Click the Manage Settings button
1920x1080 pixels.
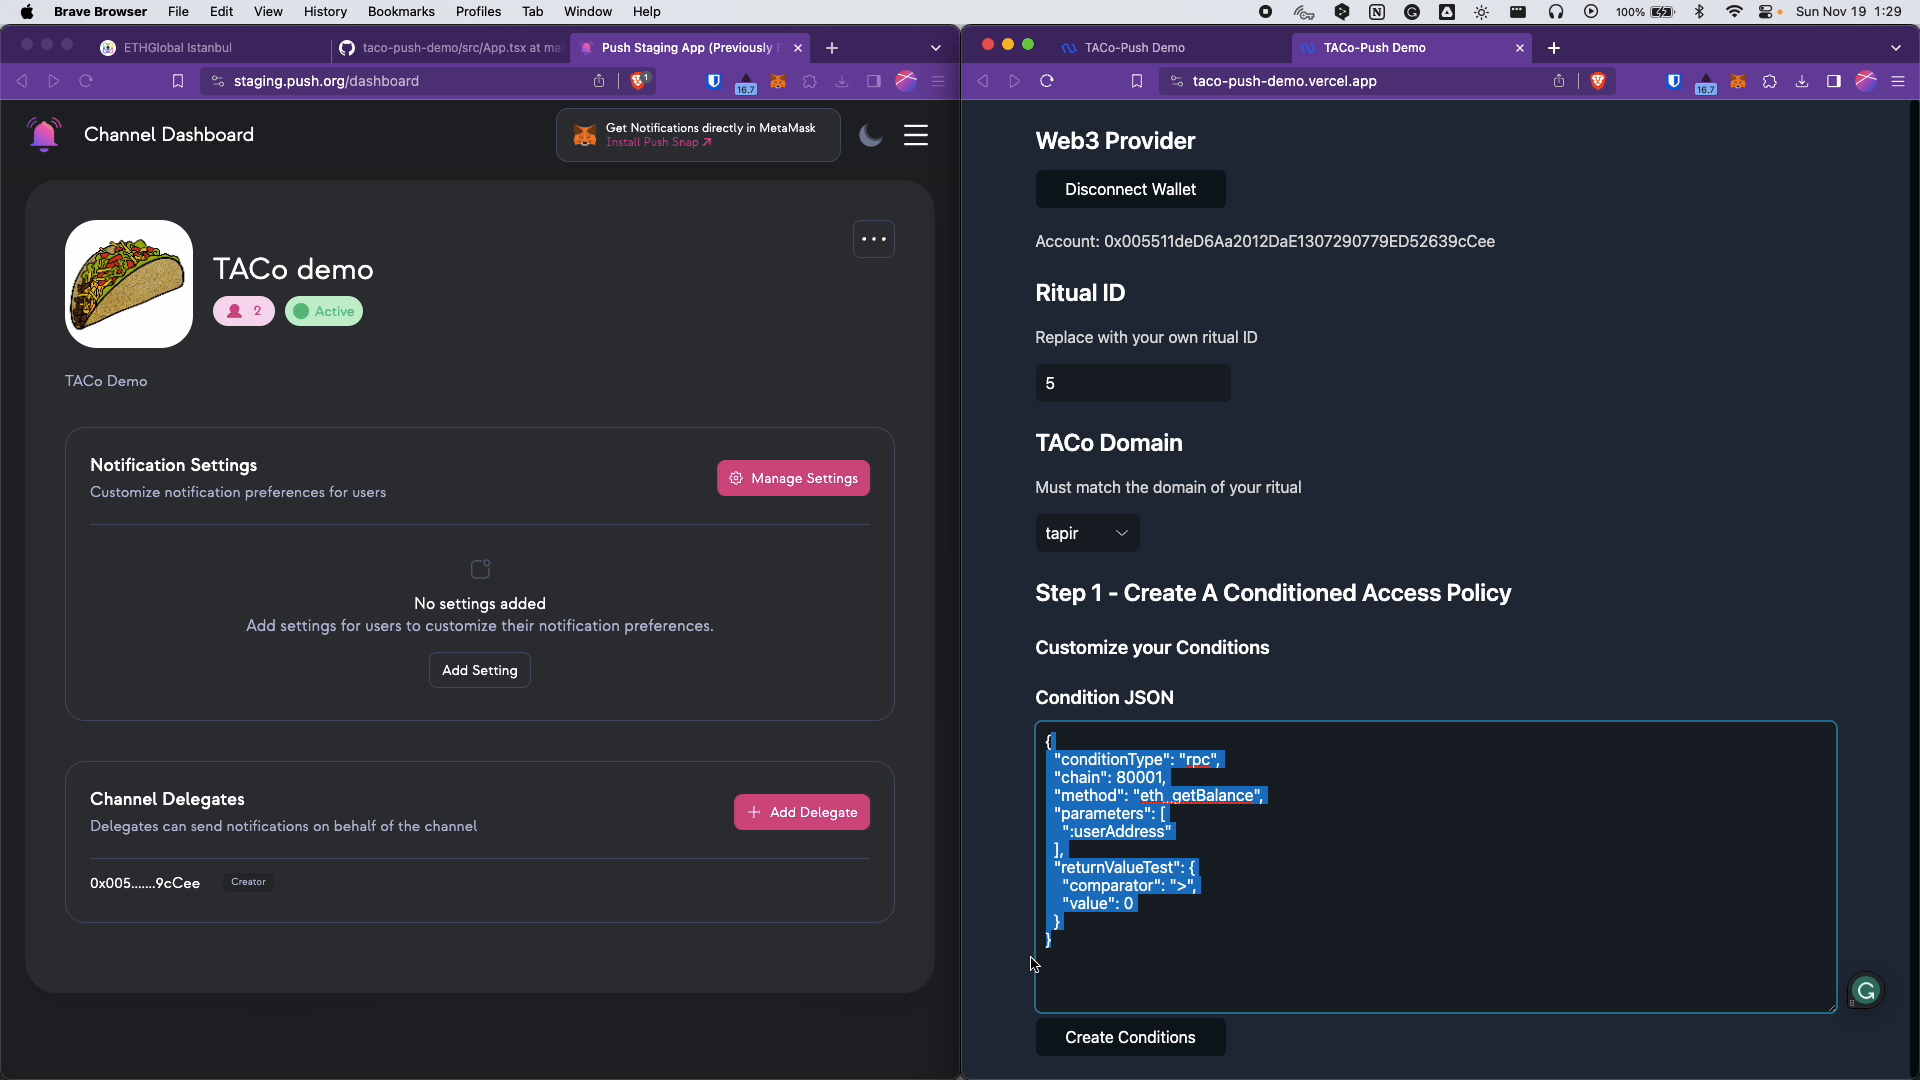point(793,478)
